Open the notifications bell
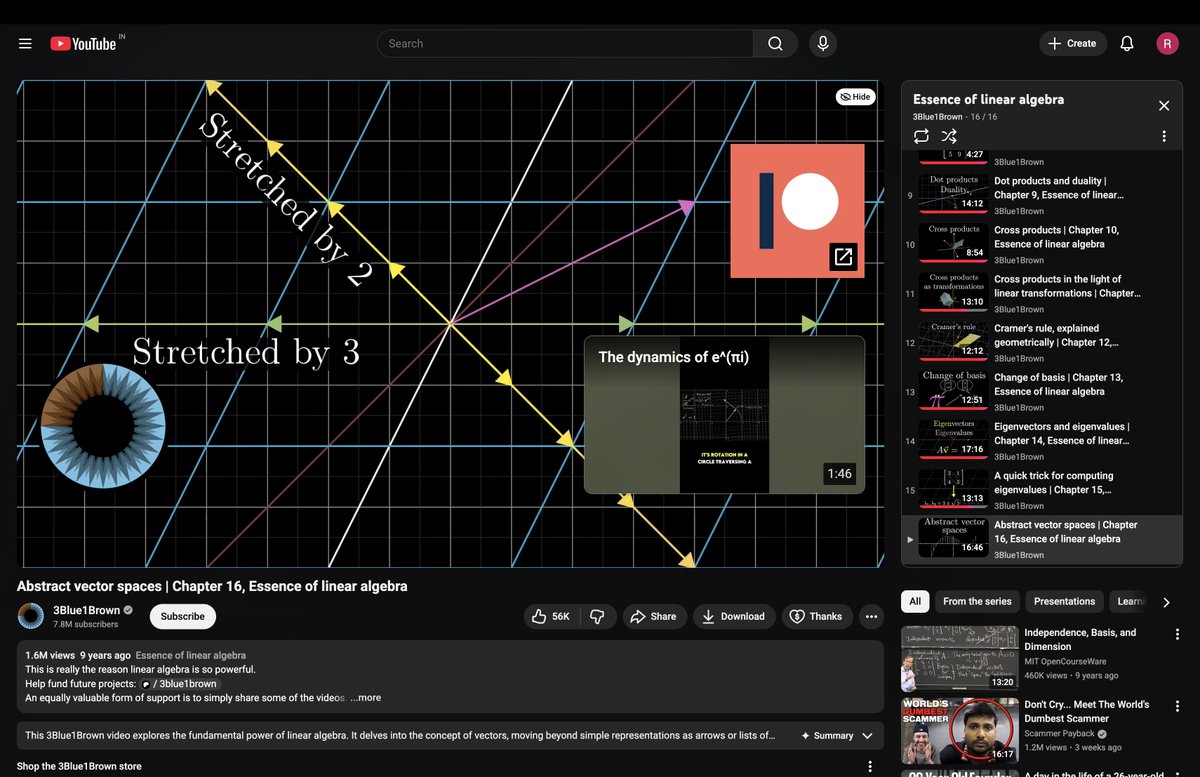Screen dimensions: 1200x777 (x=1127, y=44)
